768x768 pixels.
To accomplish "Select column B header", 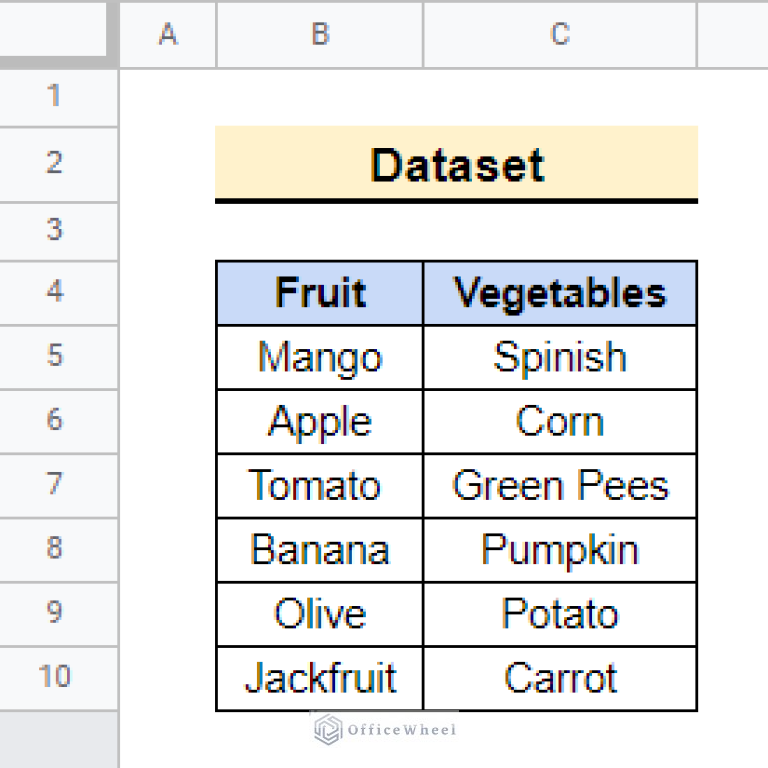I will 320,34.
